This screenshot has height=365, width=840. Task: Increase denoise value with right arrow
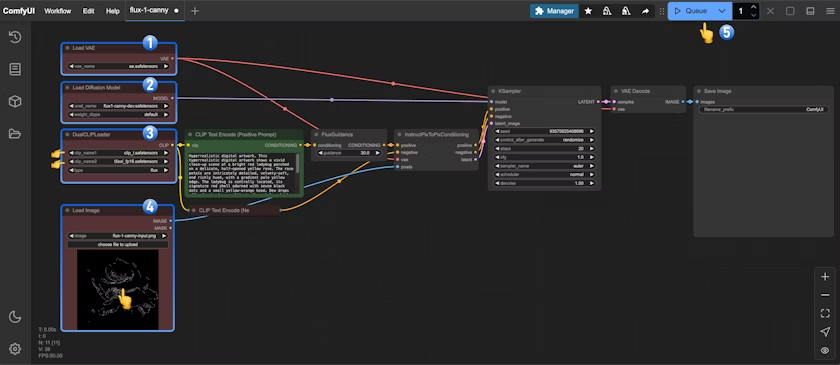coord(592,183)
